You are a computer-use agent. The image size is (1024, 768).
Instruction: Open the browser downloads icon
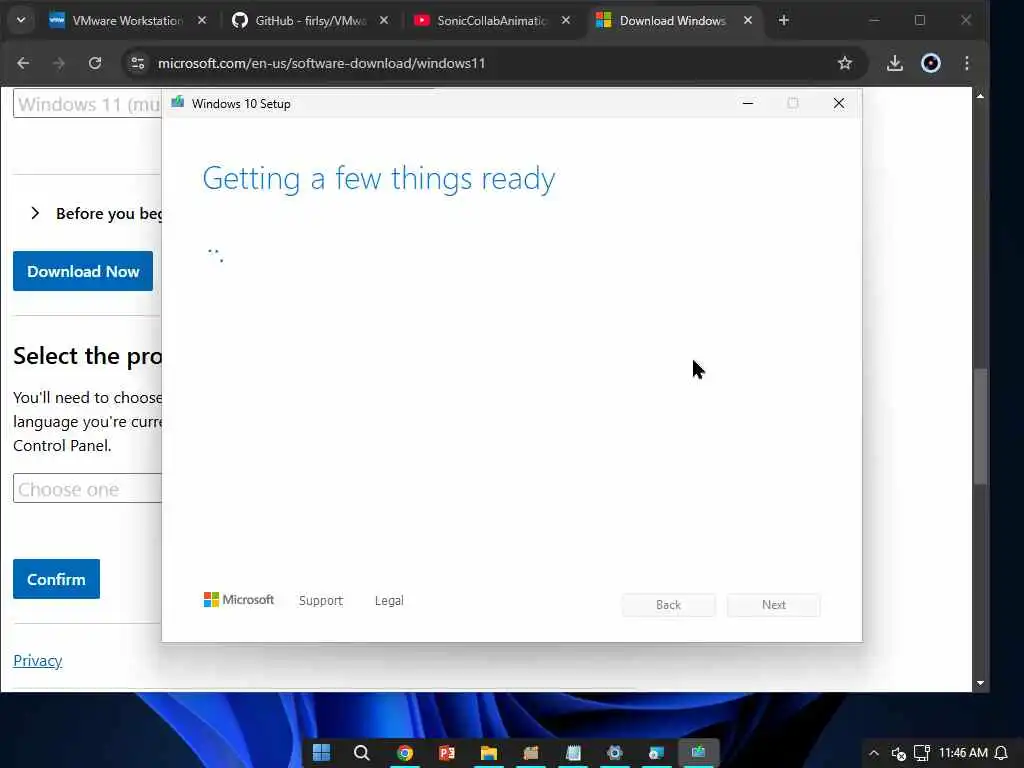tap(895, 63)
